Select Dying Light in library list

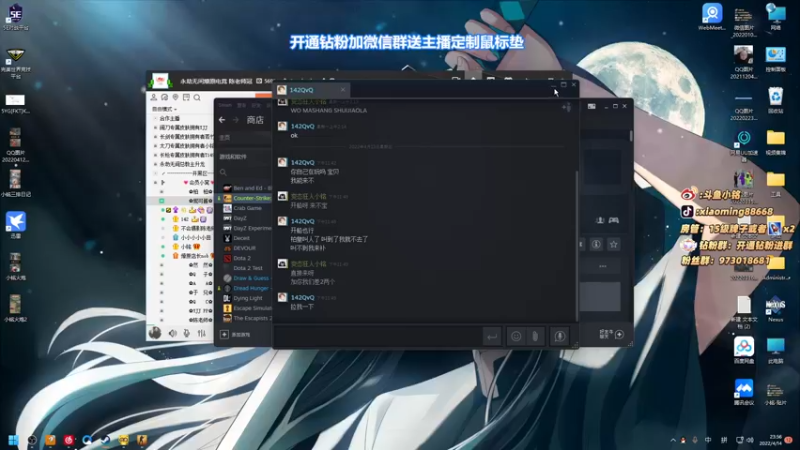pyautogui.click(x=247, y=298)
